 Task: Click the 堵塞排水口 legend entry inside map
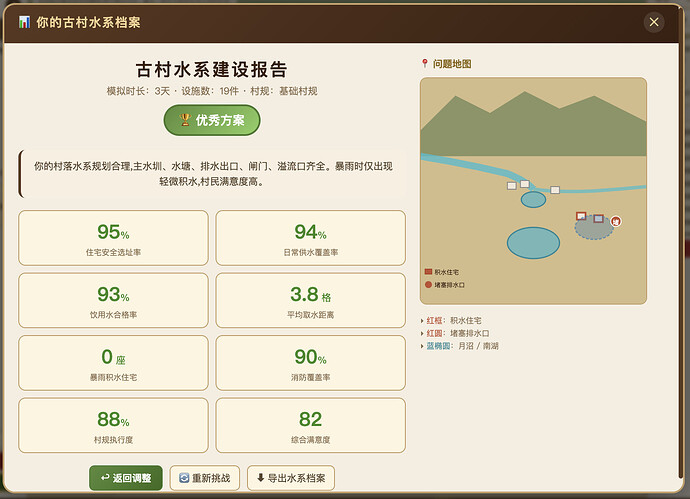(444, 285)
